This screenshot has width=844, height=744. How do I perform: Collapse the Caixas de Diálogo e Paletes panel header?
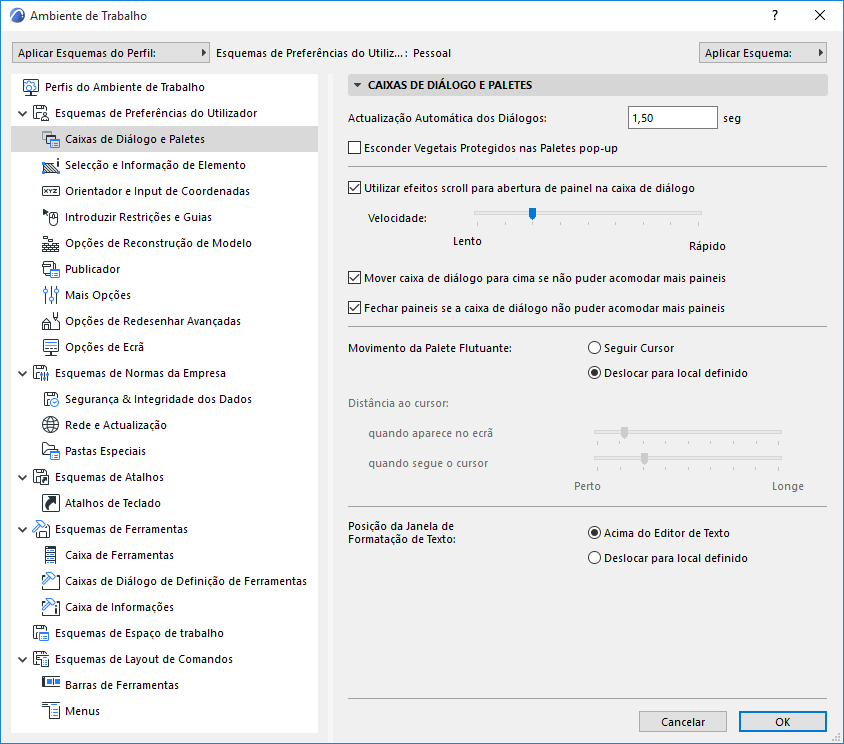(358, 85)
